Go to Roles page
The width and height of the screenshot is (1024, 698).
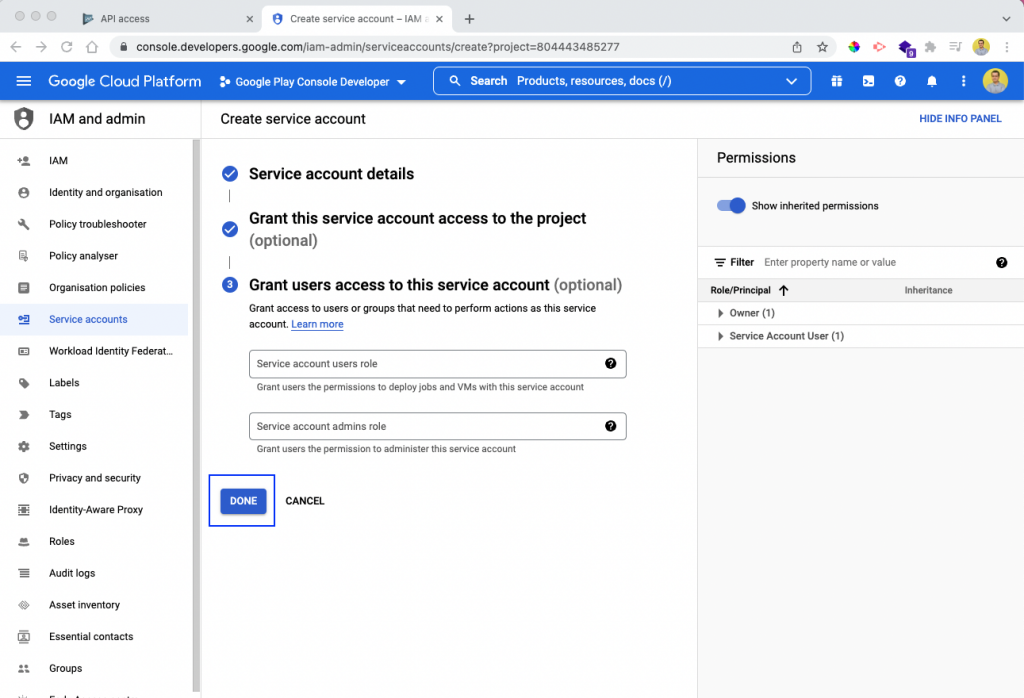pos(94,541)
